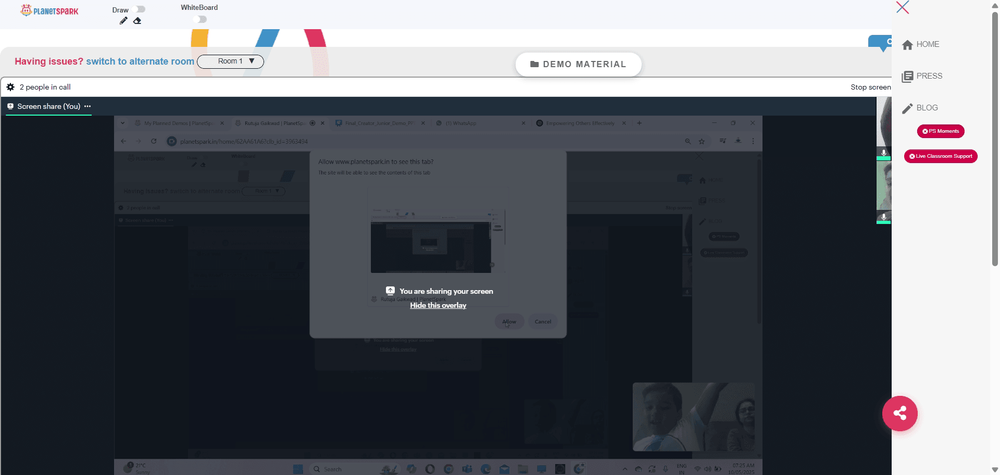Click 'switch to alternate room' text
This screenshot has width=1000, height=475.
point(140,62)
